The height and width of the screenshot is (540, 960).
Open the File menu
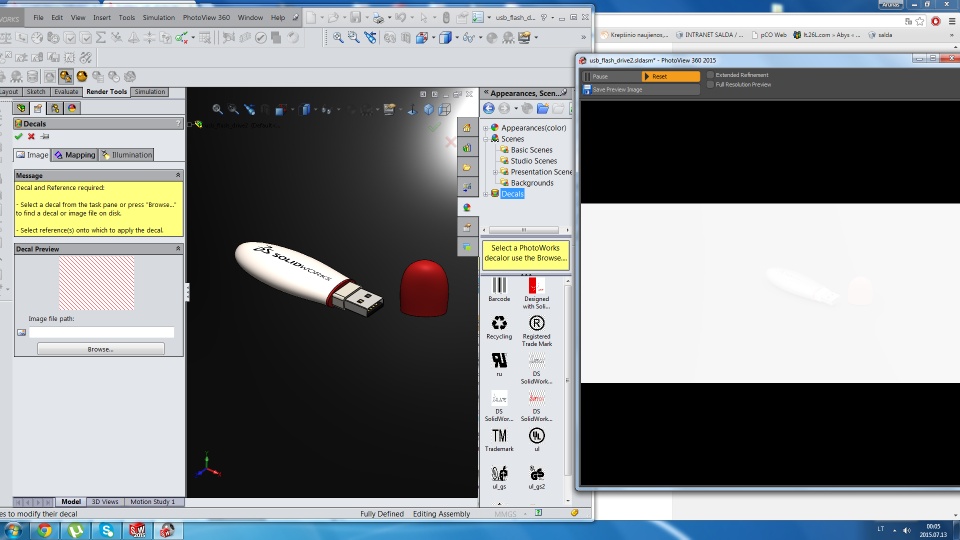[x=38, y=18]
